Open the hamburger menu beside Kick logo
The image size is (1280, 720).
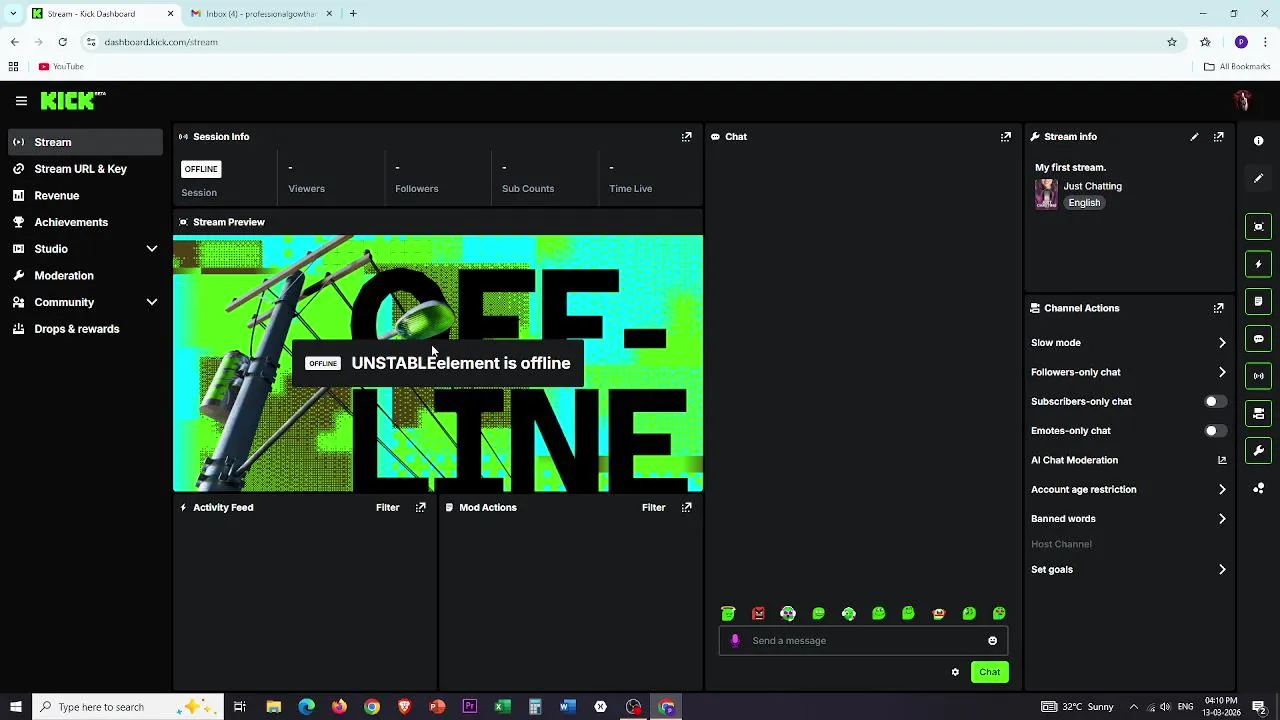(21, 101)
